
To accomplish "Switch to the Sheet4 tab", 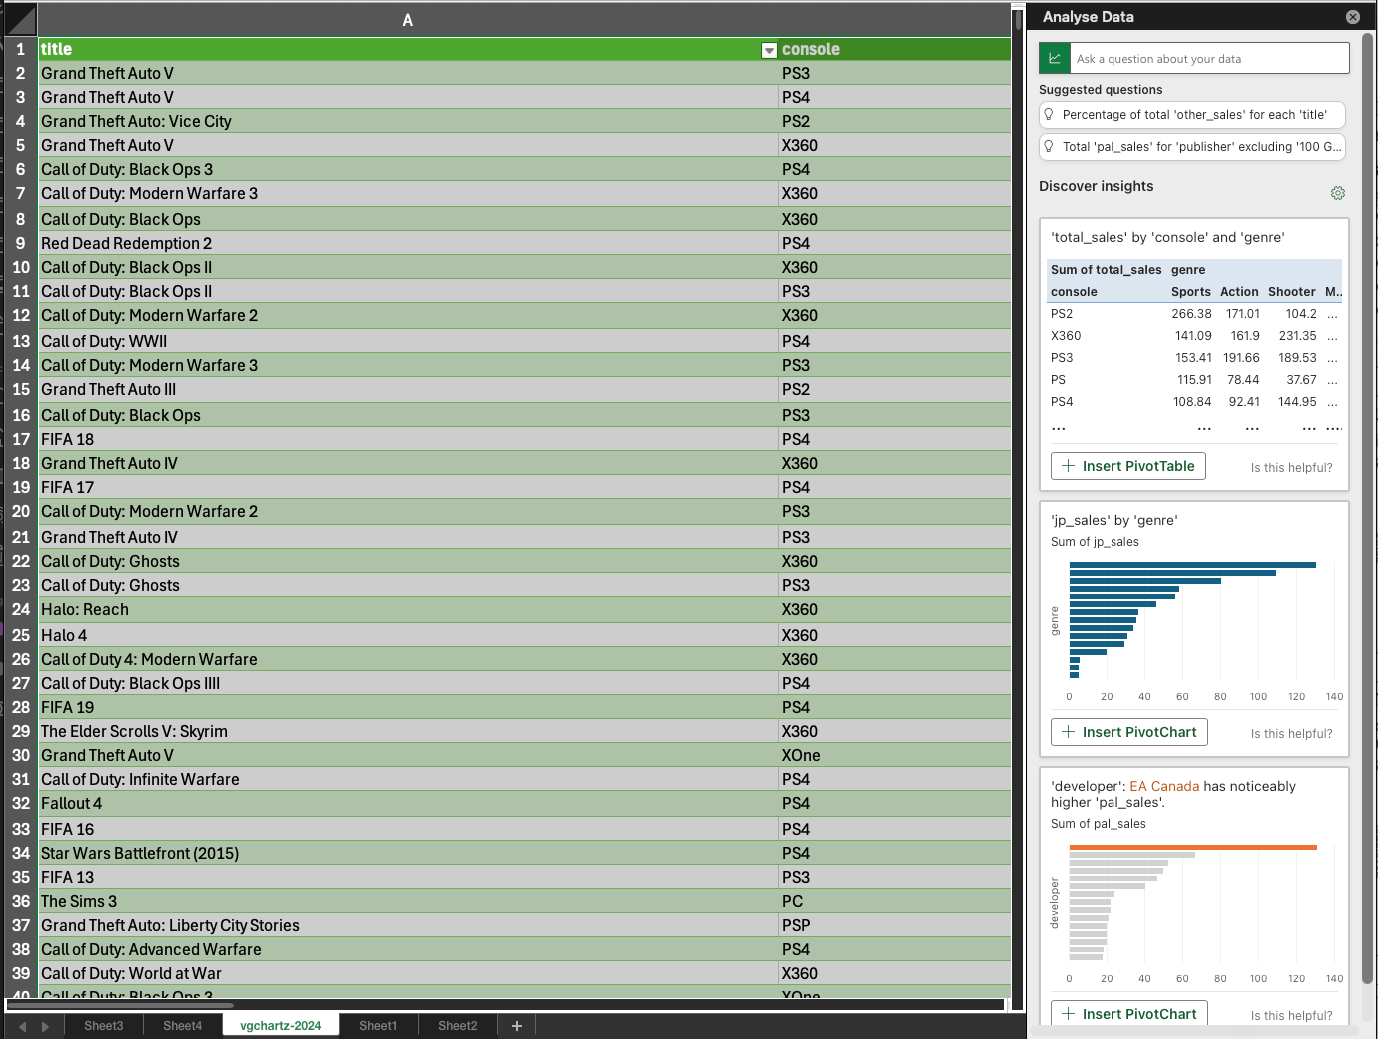I will coord(183,1026).
